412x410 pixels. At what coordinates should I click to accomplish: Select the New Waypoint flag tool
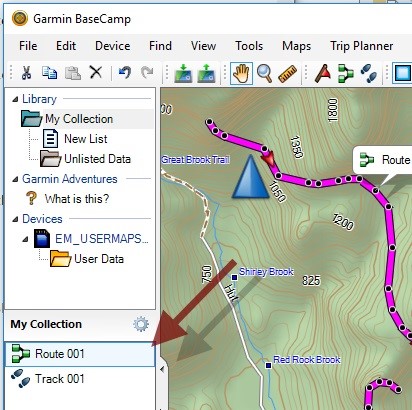pos(323,73)
